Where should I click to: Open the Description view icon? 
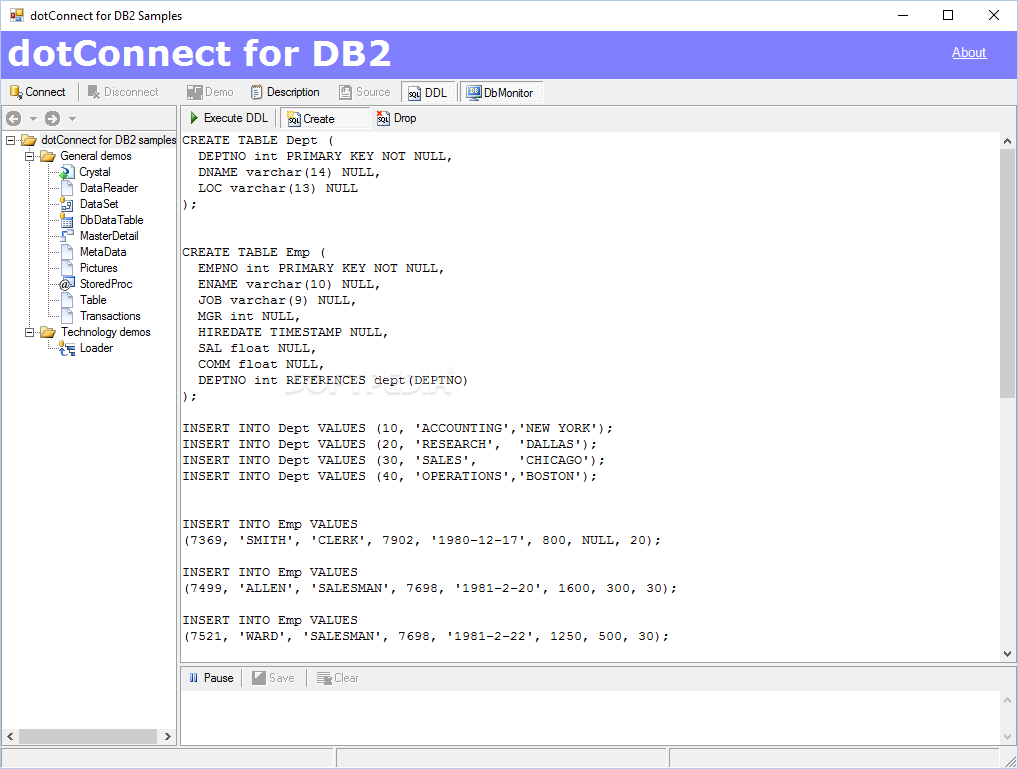257,92
